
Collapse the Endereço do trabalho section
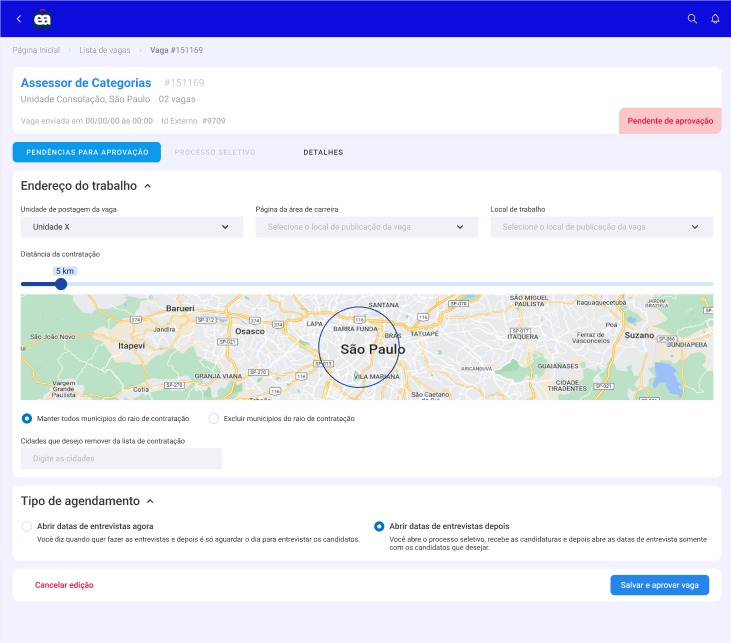[148, 186]
